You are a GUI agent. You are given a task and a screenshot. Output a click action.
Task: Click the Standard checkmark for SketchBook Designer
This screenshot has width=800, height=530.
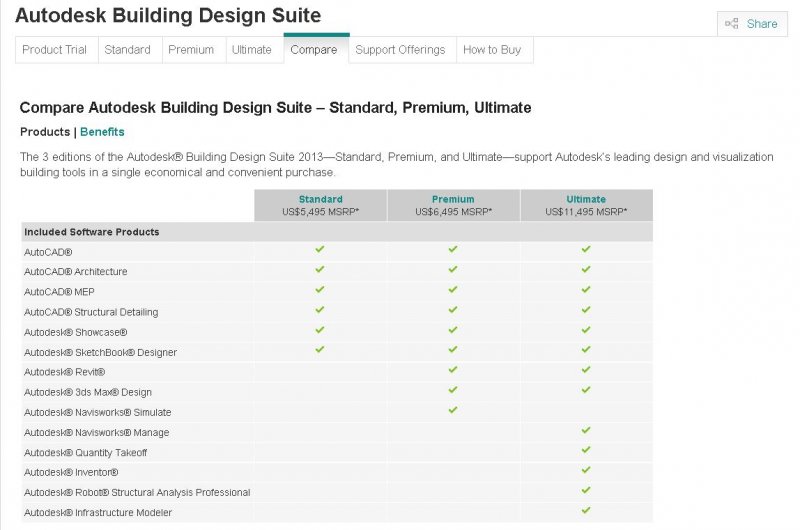pyautogui.click(x=320, y=349)
